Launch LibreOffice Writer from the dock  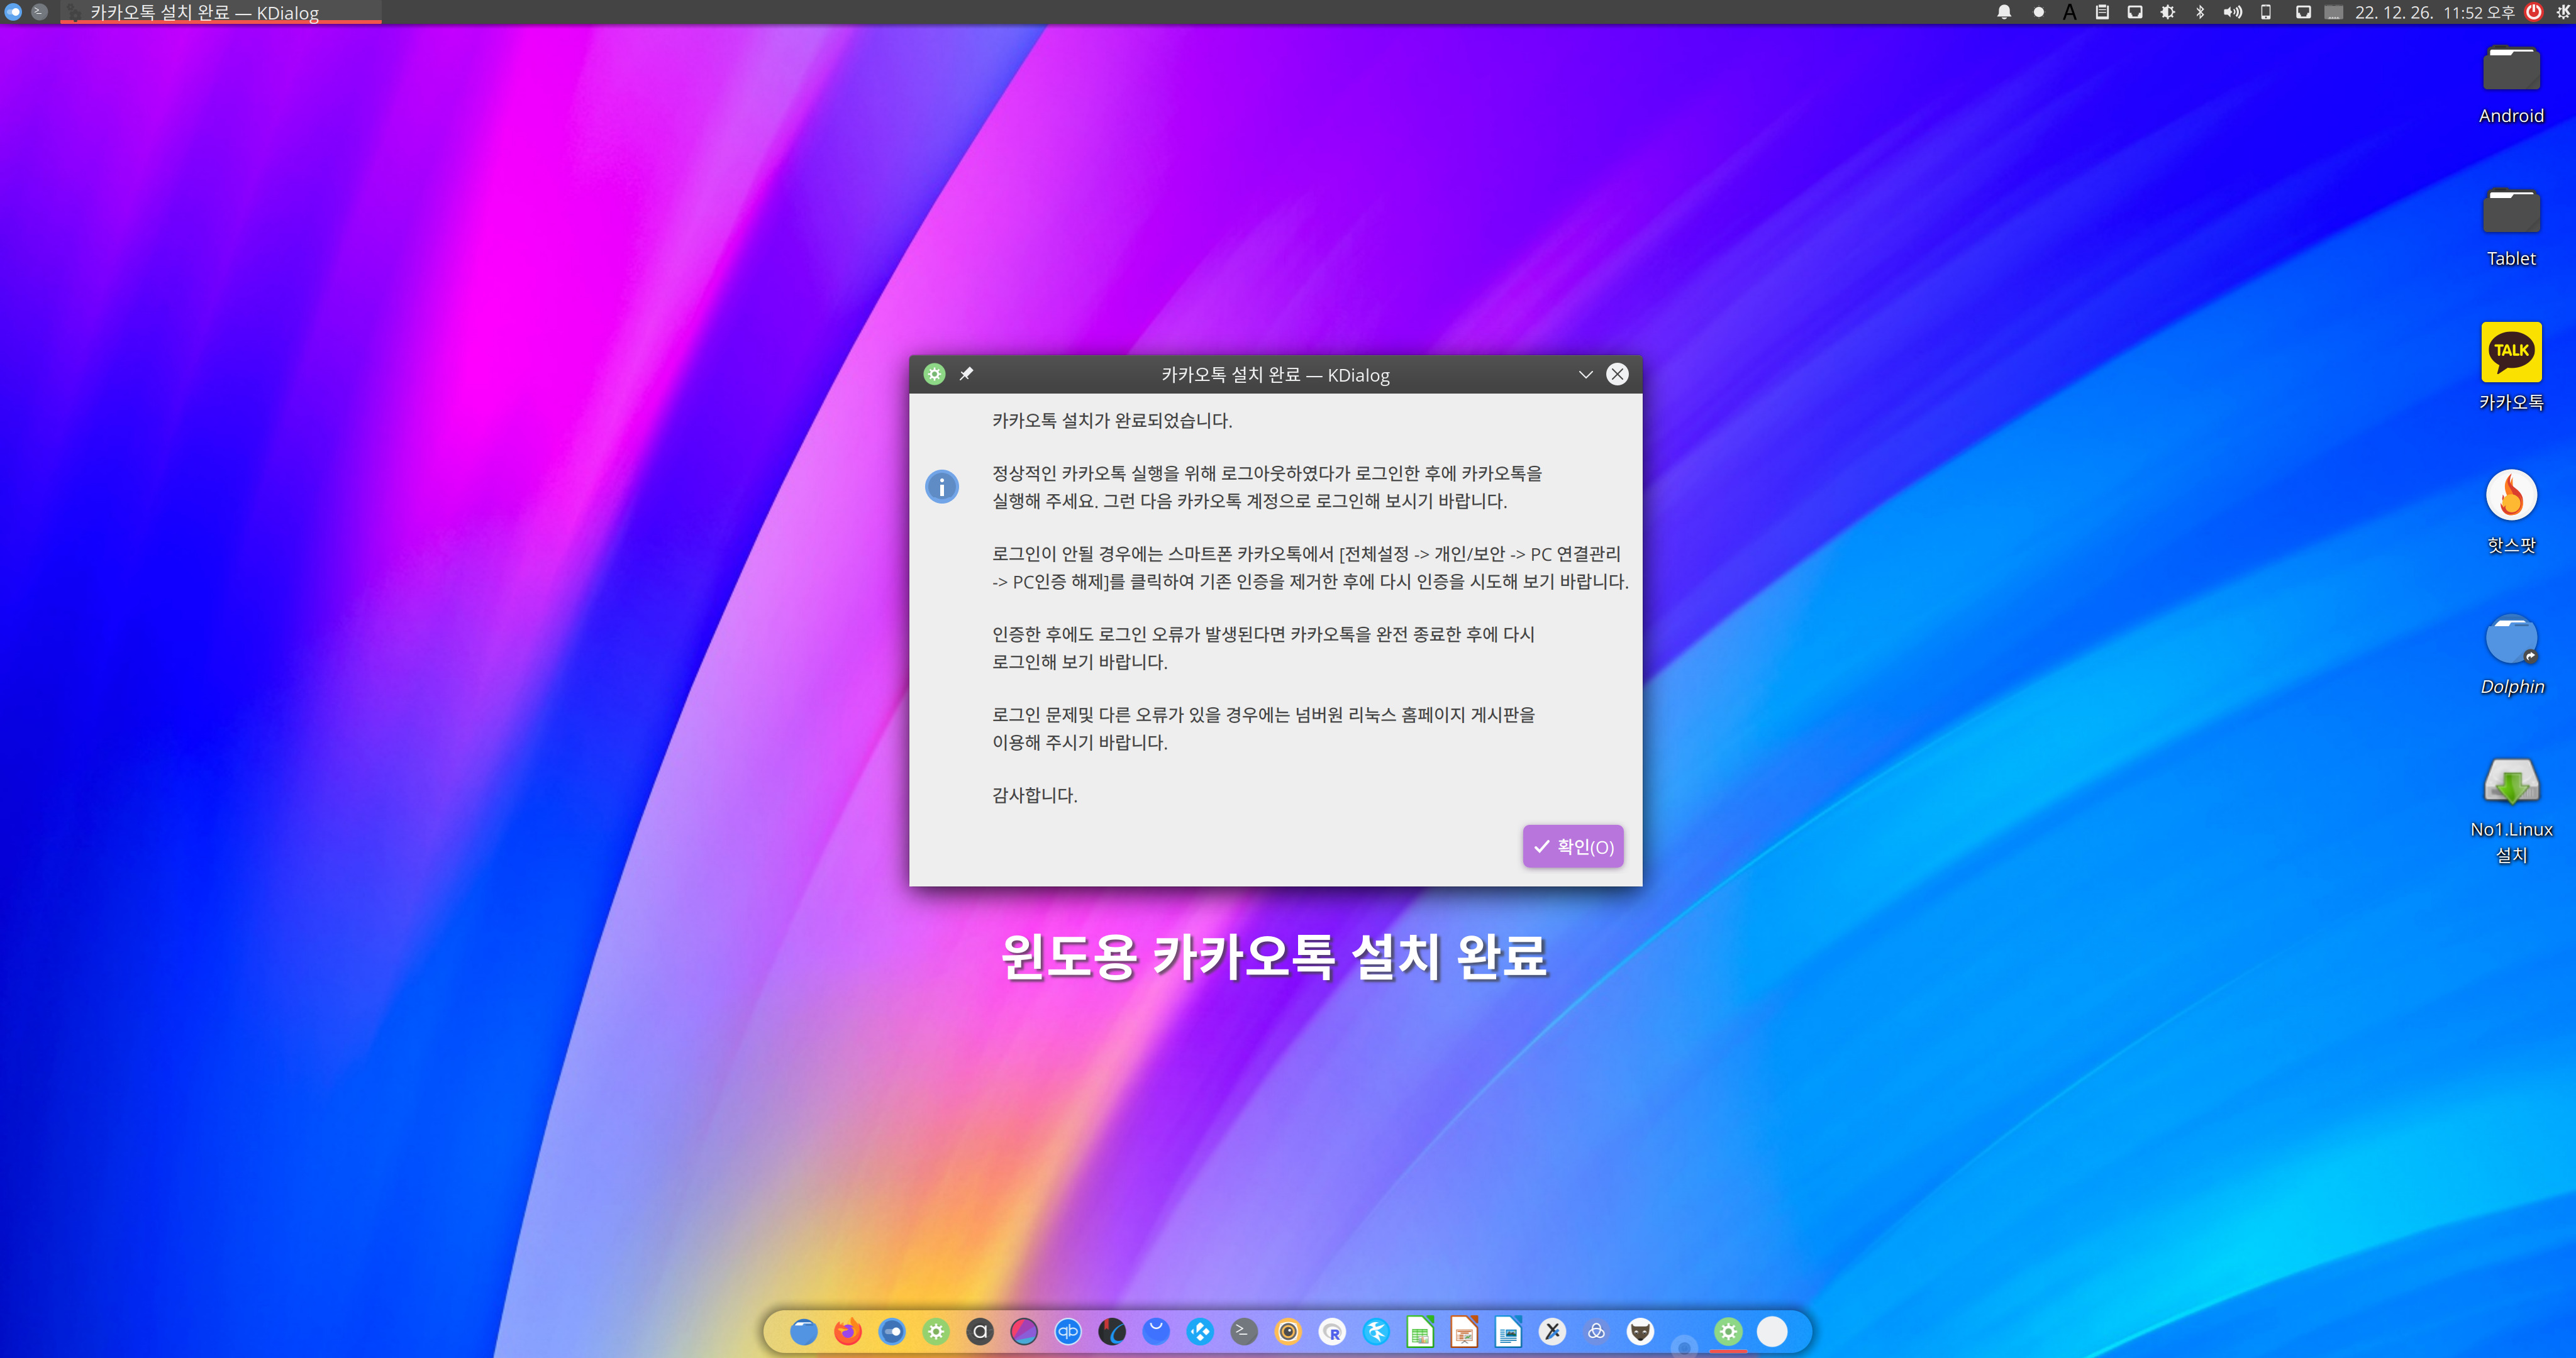pyautogui.click(x=1508, y=1331)
